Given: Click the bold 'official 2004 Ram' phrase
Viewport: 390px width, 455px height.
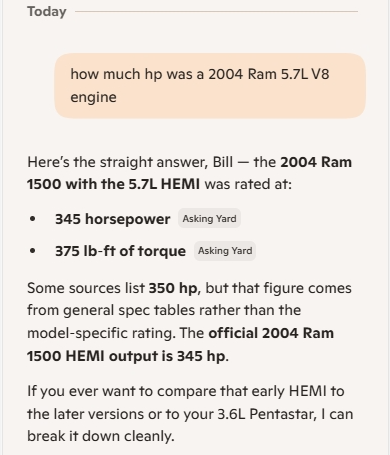Looking at the screenshot, I should tap(271, 333).
